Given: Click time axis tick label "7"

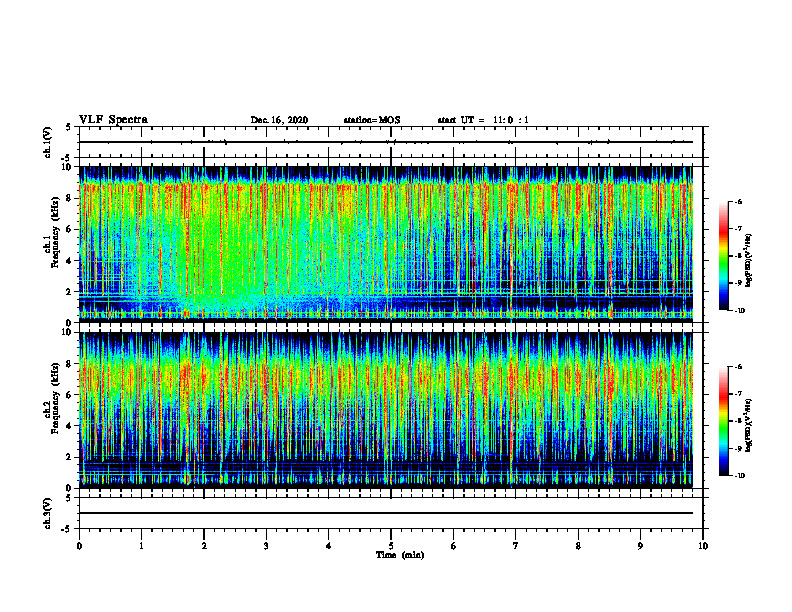Looking at the screenshot, I should [x=516, y=546].
